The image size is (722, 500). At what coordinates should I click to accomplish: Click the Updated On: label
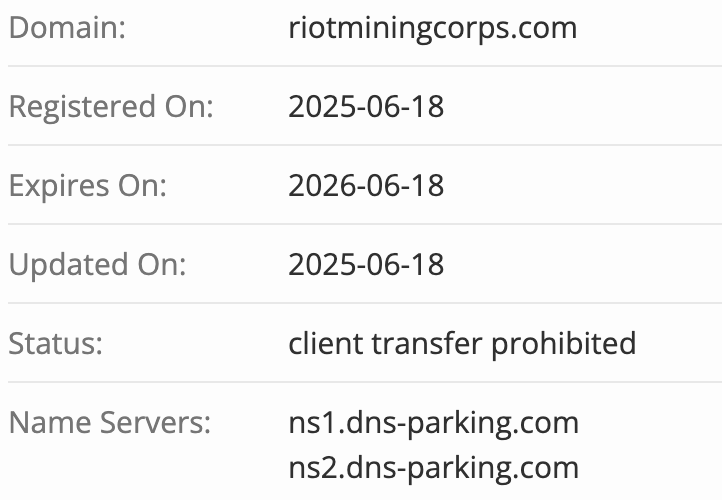coord(98,266)
